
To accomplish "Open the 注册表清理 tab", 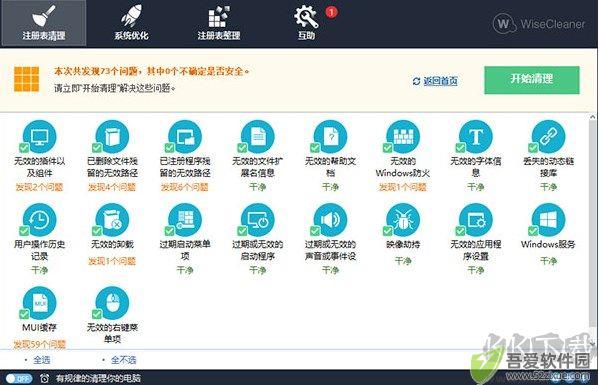I will coord(43,23).
